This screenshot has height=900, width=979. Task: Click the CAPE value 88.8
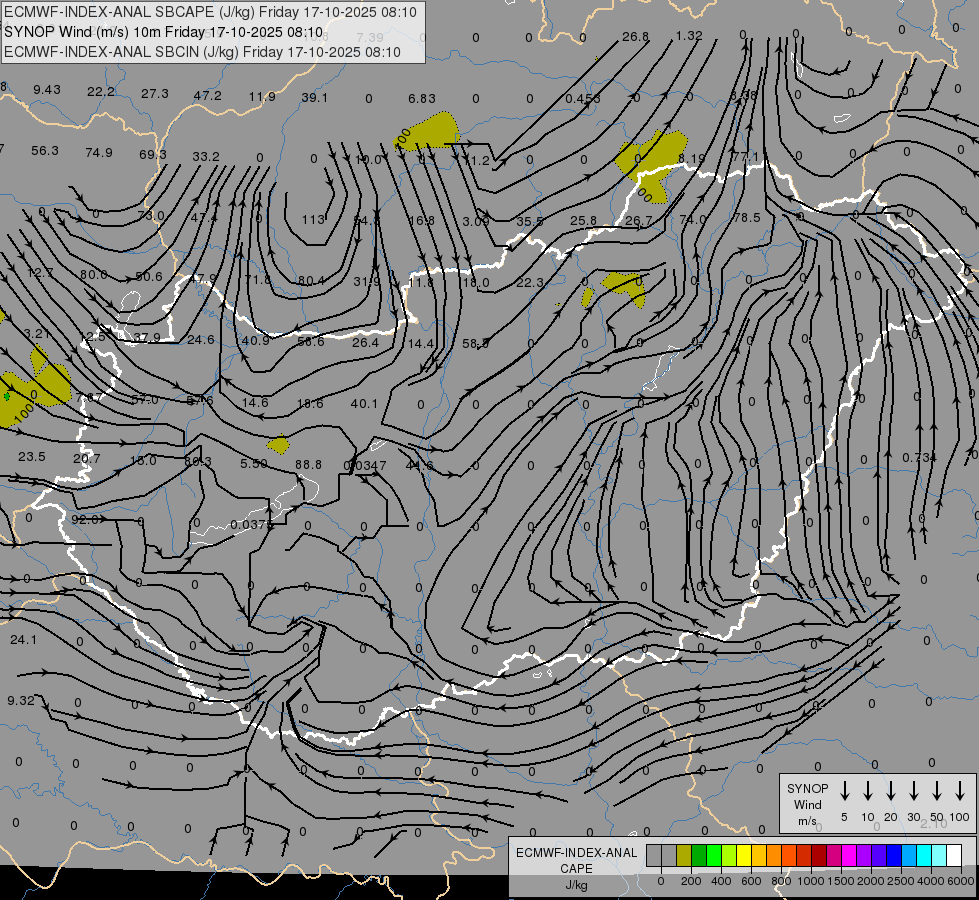pos(308,465)
